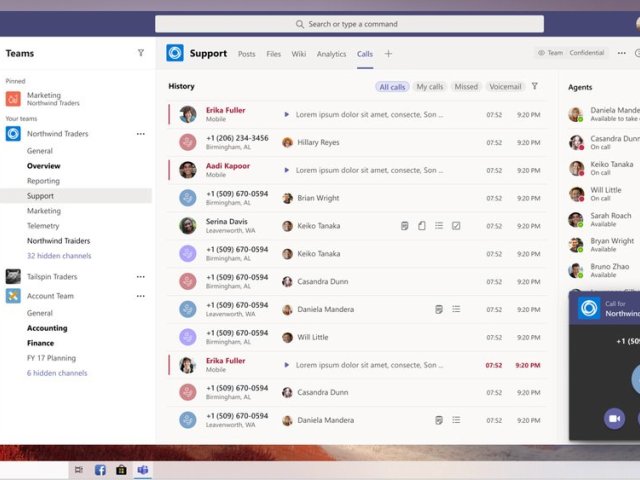
Task: Open the History filter funnel icon
Action: coord(535,86)
